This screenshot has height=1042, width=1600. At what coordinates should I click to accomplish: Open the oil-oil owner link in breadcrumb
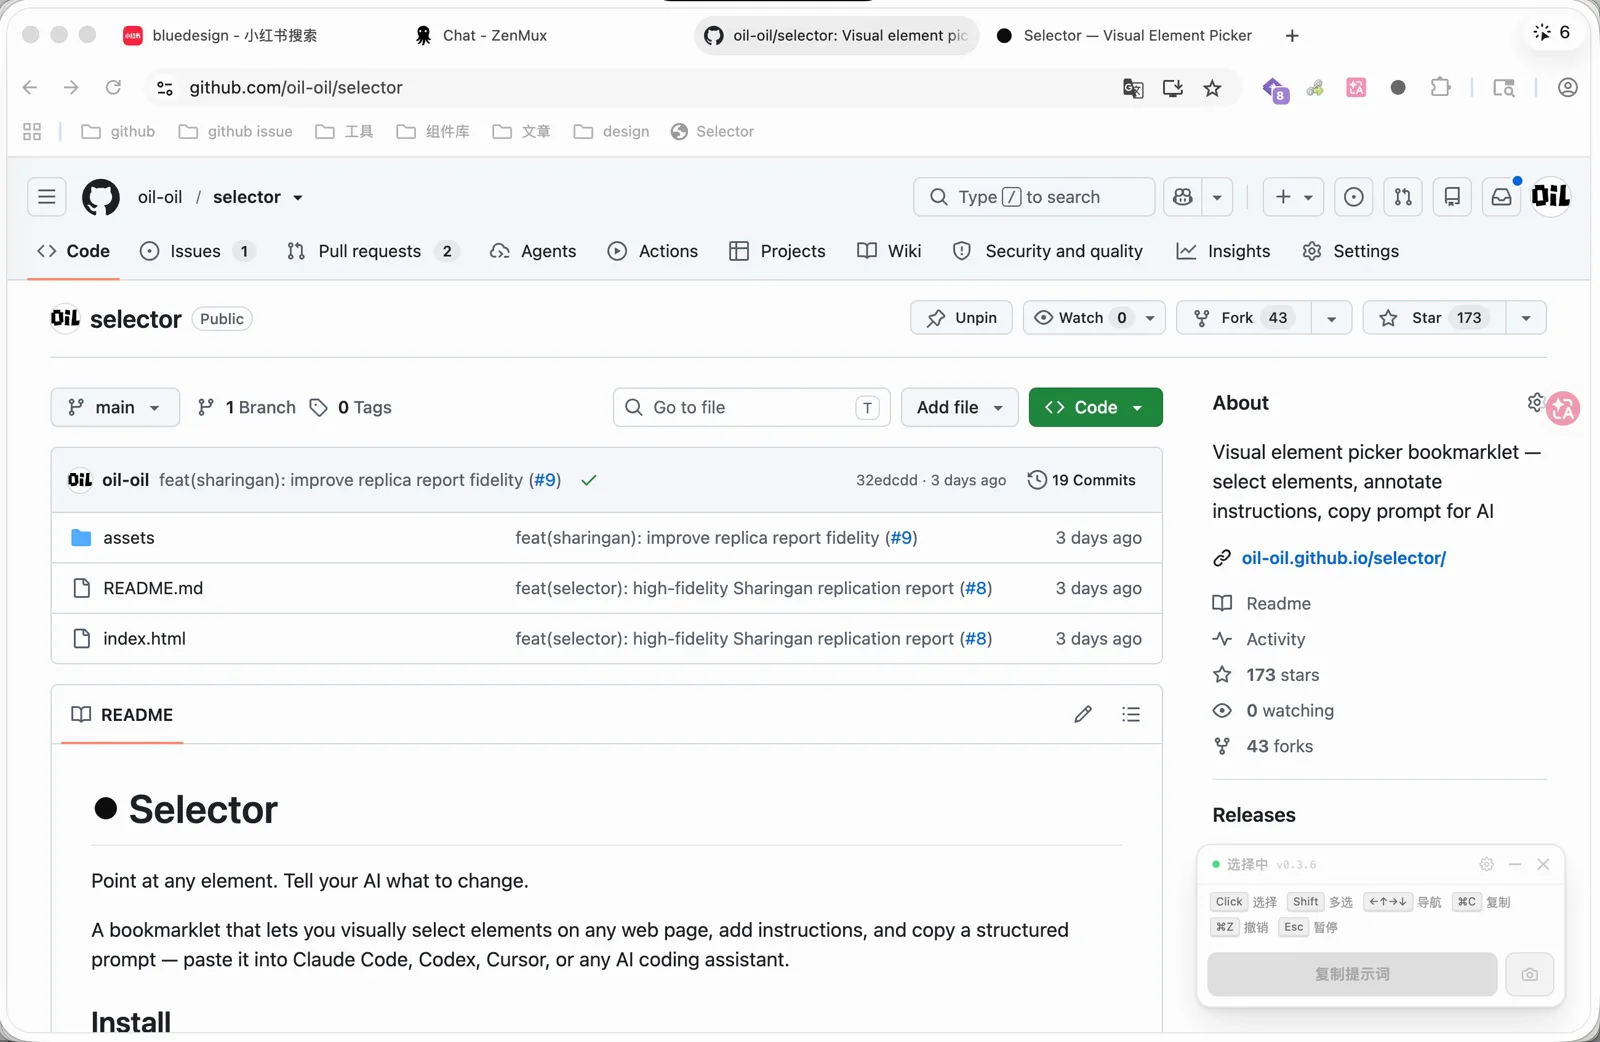tap(160, 197)
